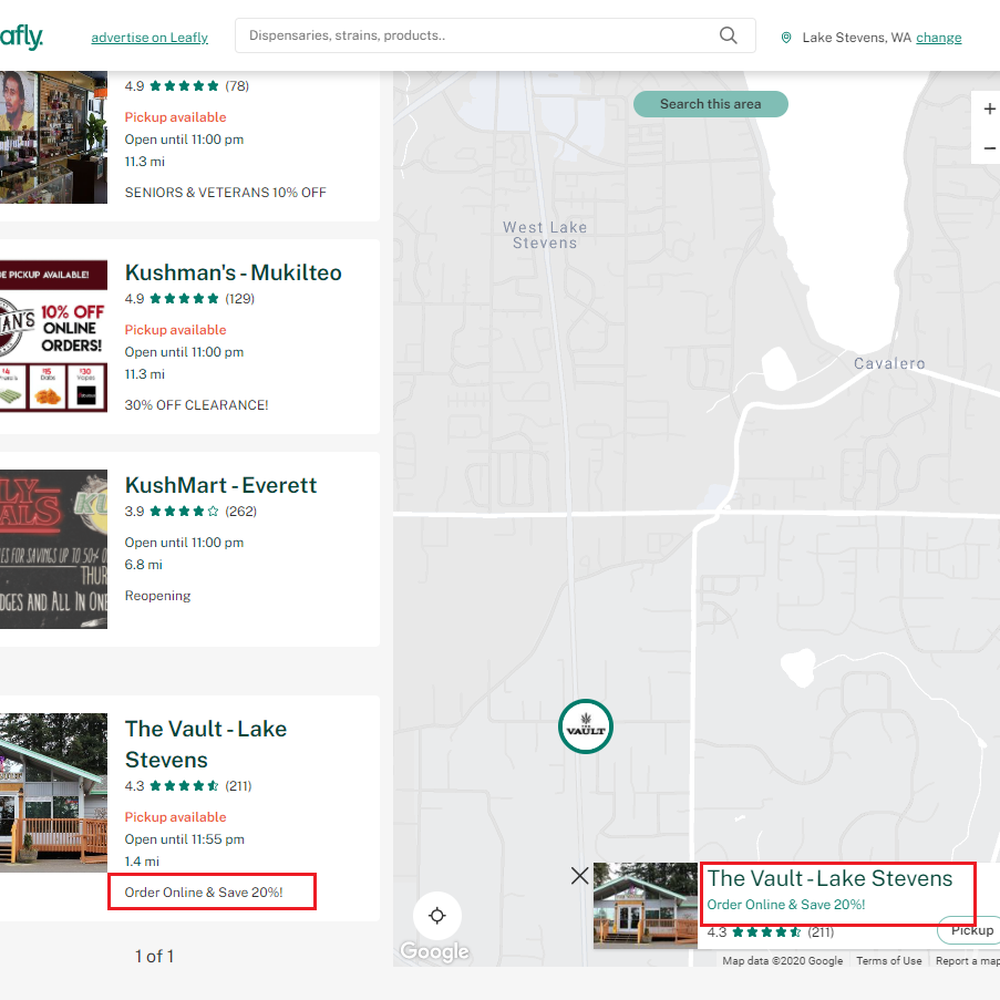Click 6.8 mi distance under KushMart
The image size is (1000, 1000).
point(143,564)
